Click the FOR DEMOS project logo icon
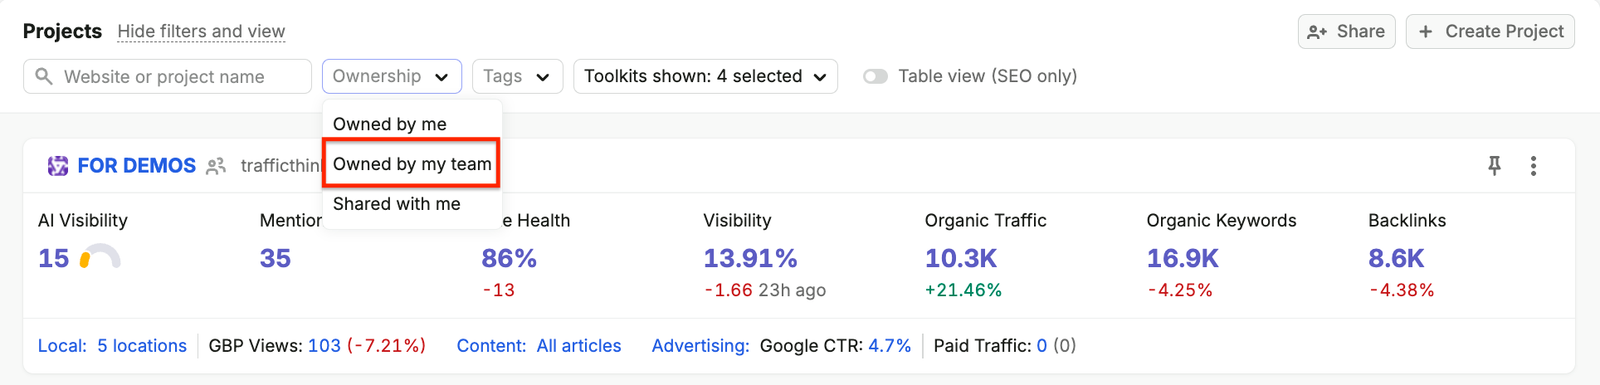 58,166
